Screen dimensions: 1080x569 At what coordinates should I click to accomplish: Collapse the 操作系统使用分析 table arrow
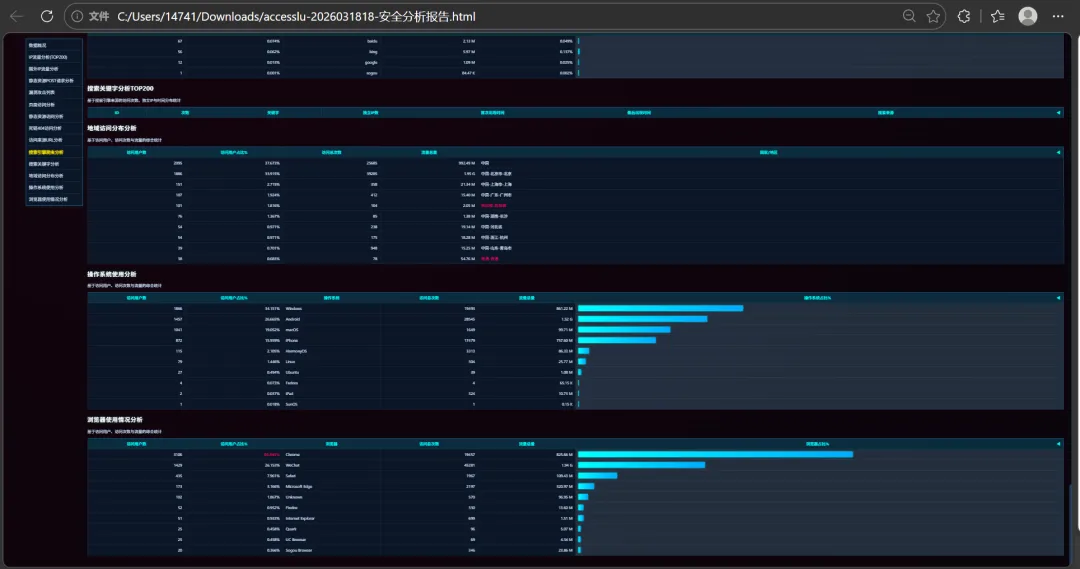pos(1058,298)
